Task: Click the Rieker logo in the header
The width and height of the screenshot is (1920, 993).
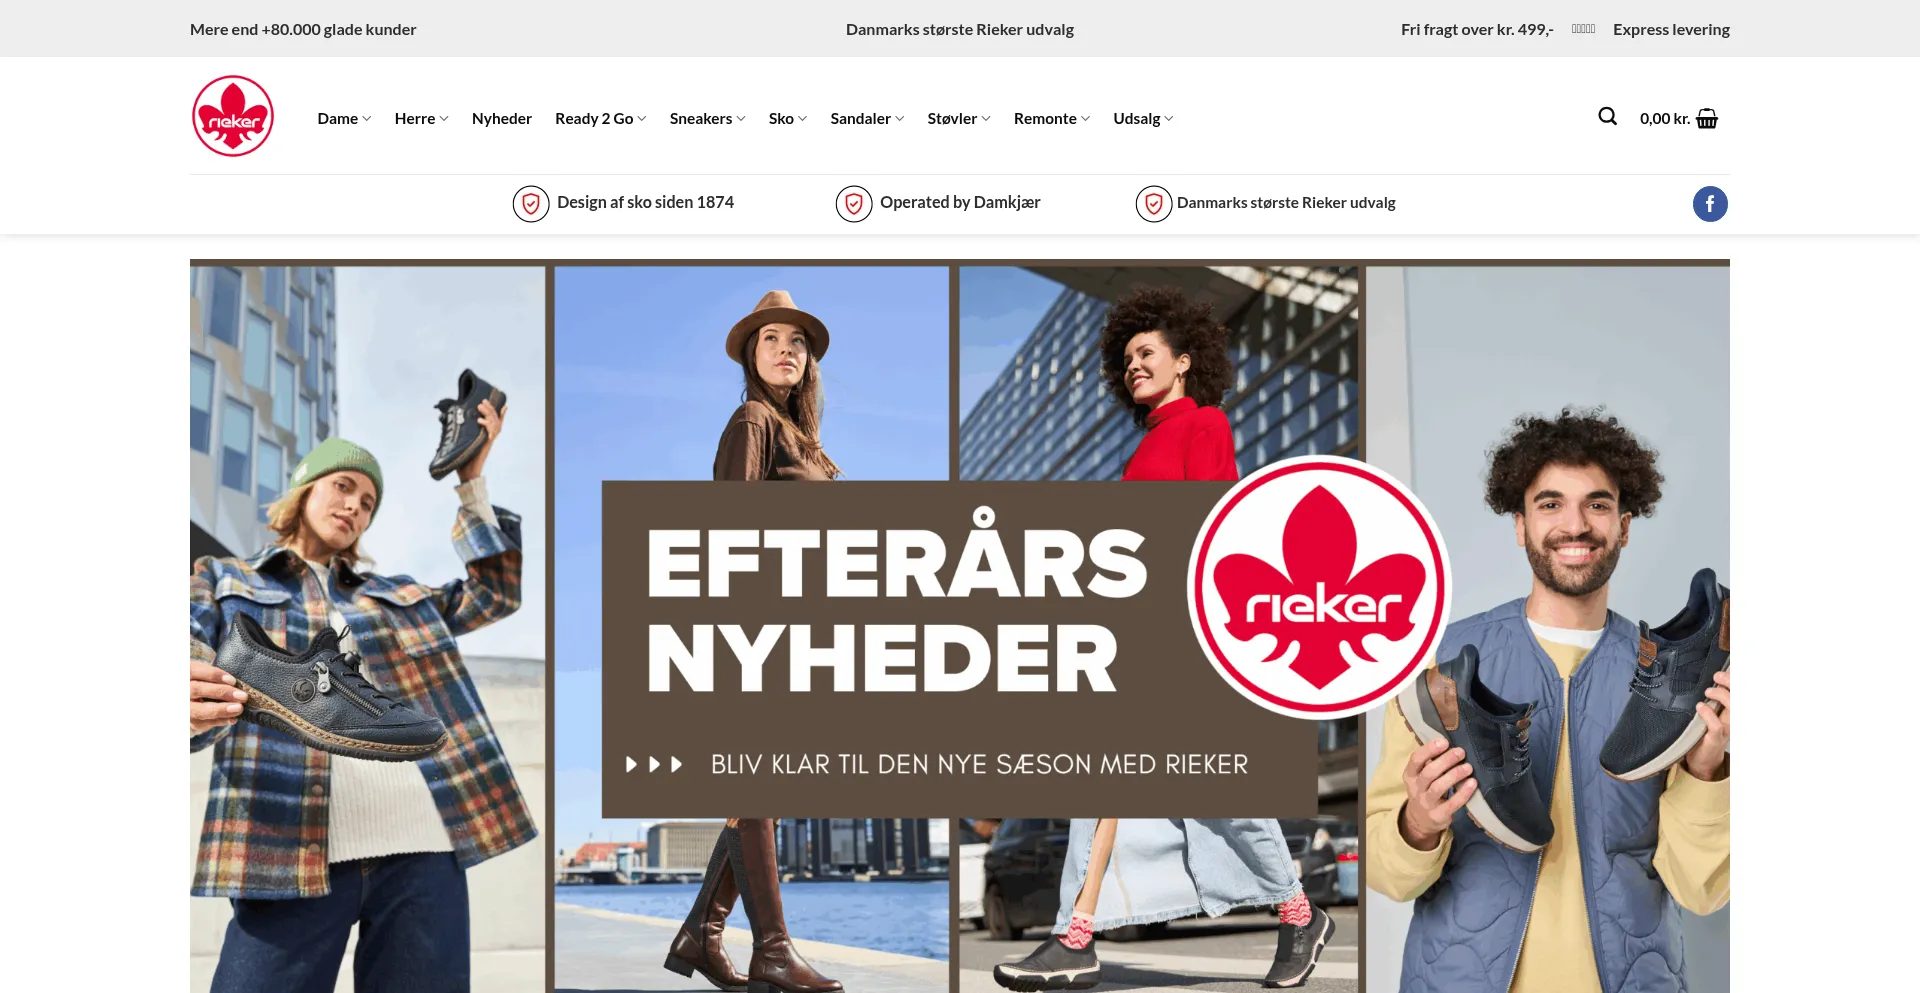Action: (233, 116)
